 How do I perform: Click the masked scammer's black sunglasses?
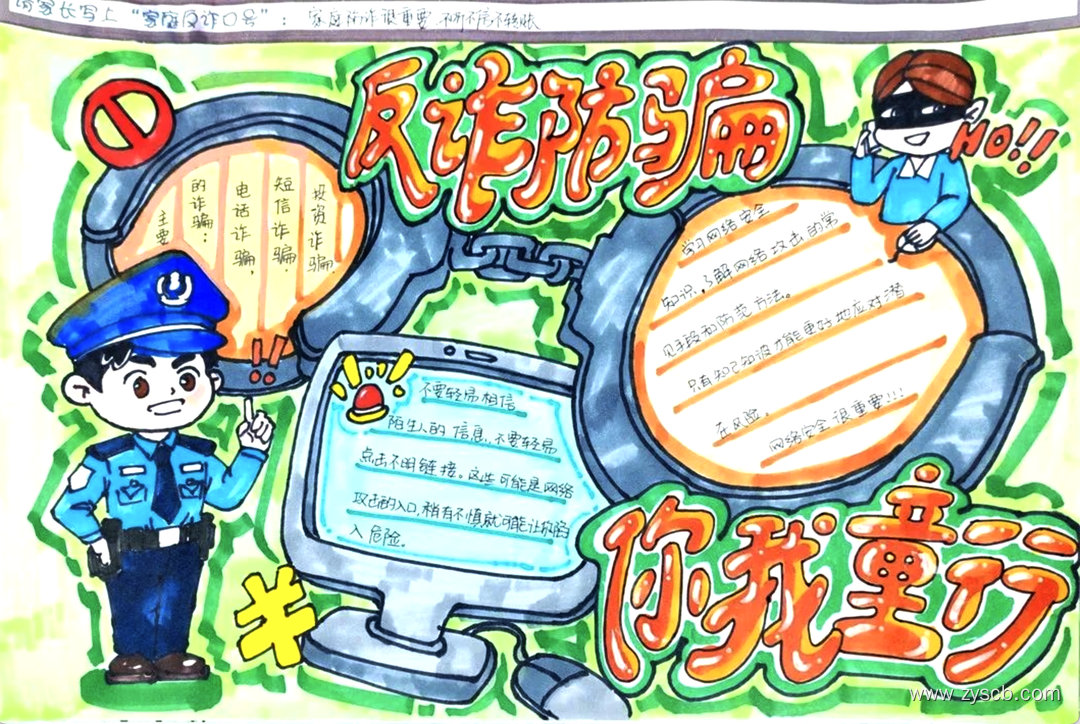coord(917,112)
